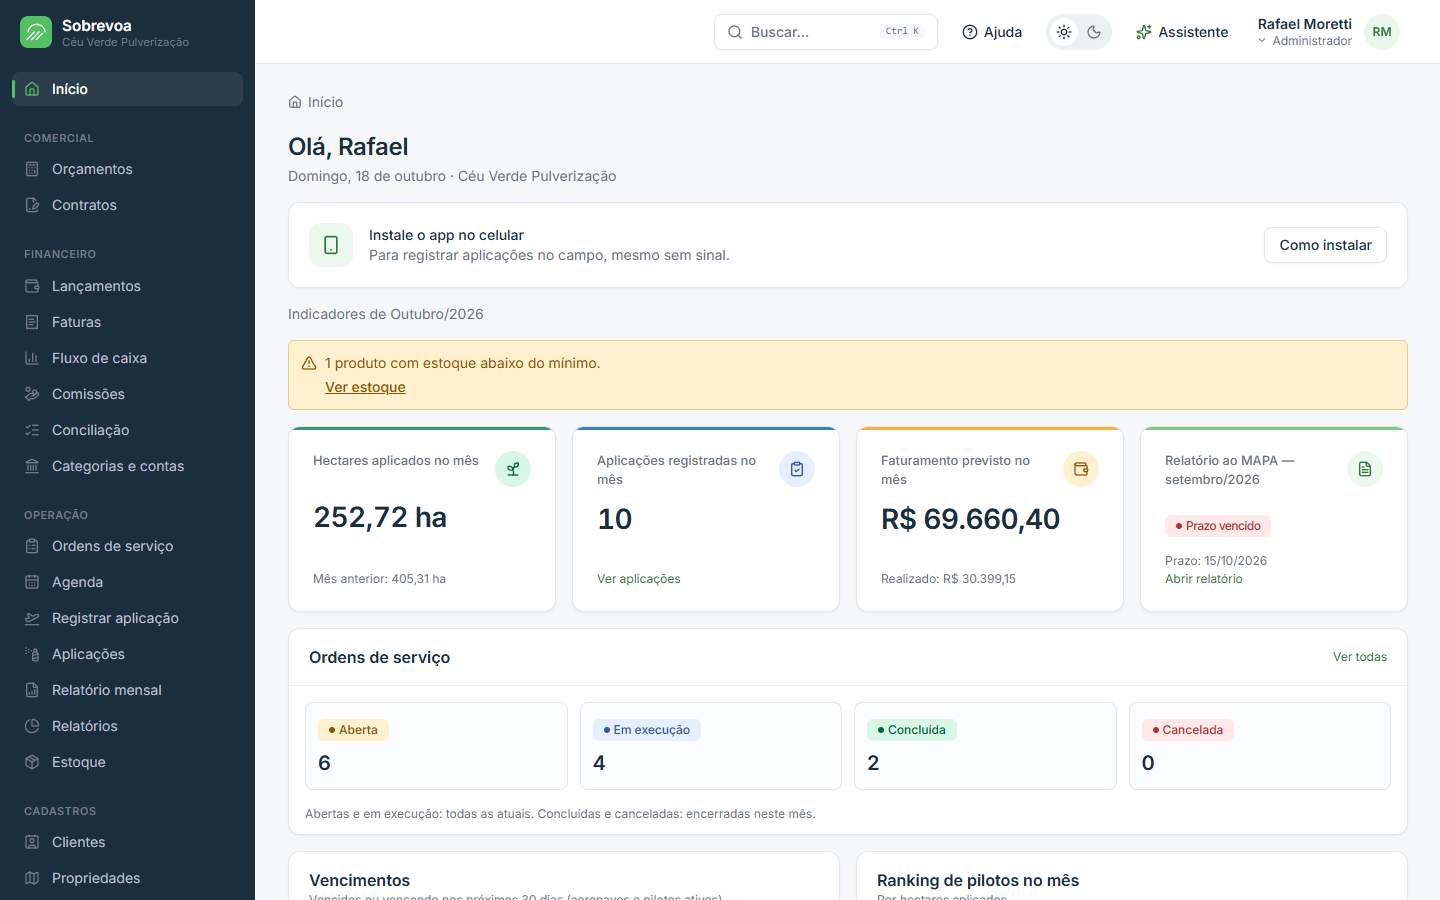This screenshot has width=1440, height=900.
Task: Click the Ordens de serviço clipboard icon
Action: [x=32, y=546]
